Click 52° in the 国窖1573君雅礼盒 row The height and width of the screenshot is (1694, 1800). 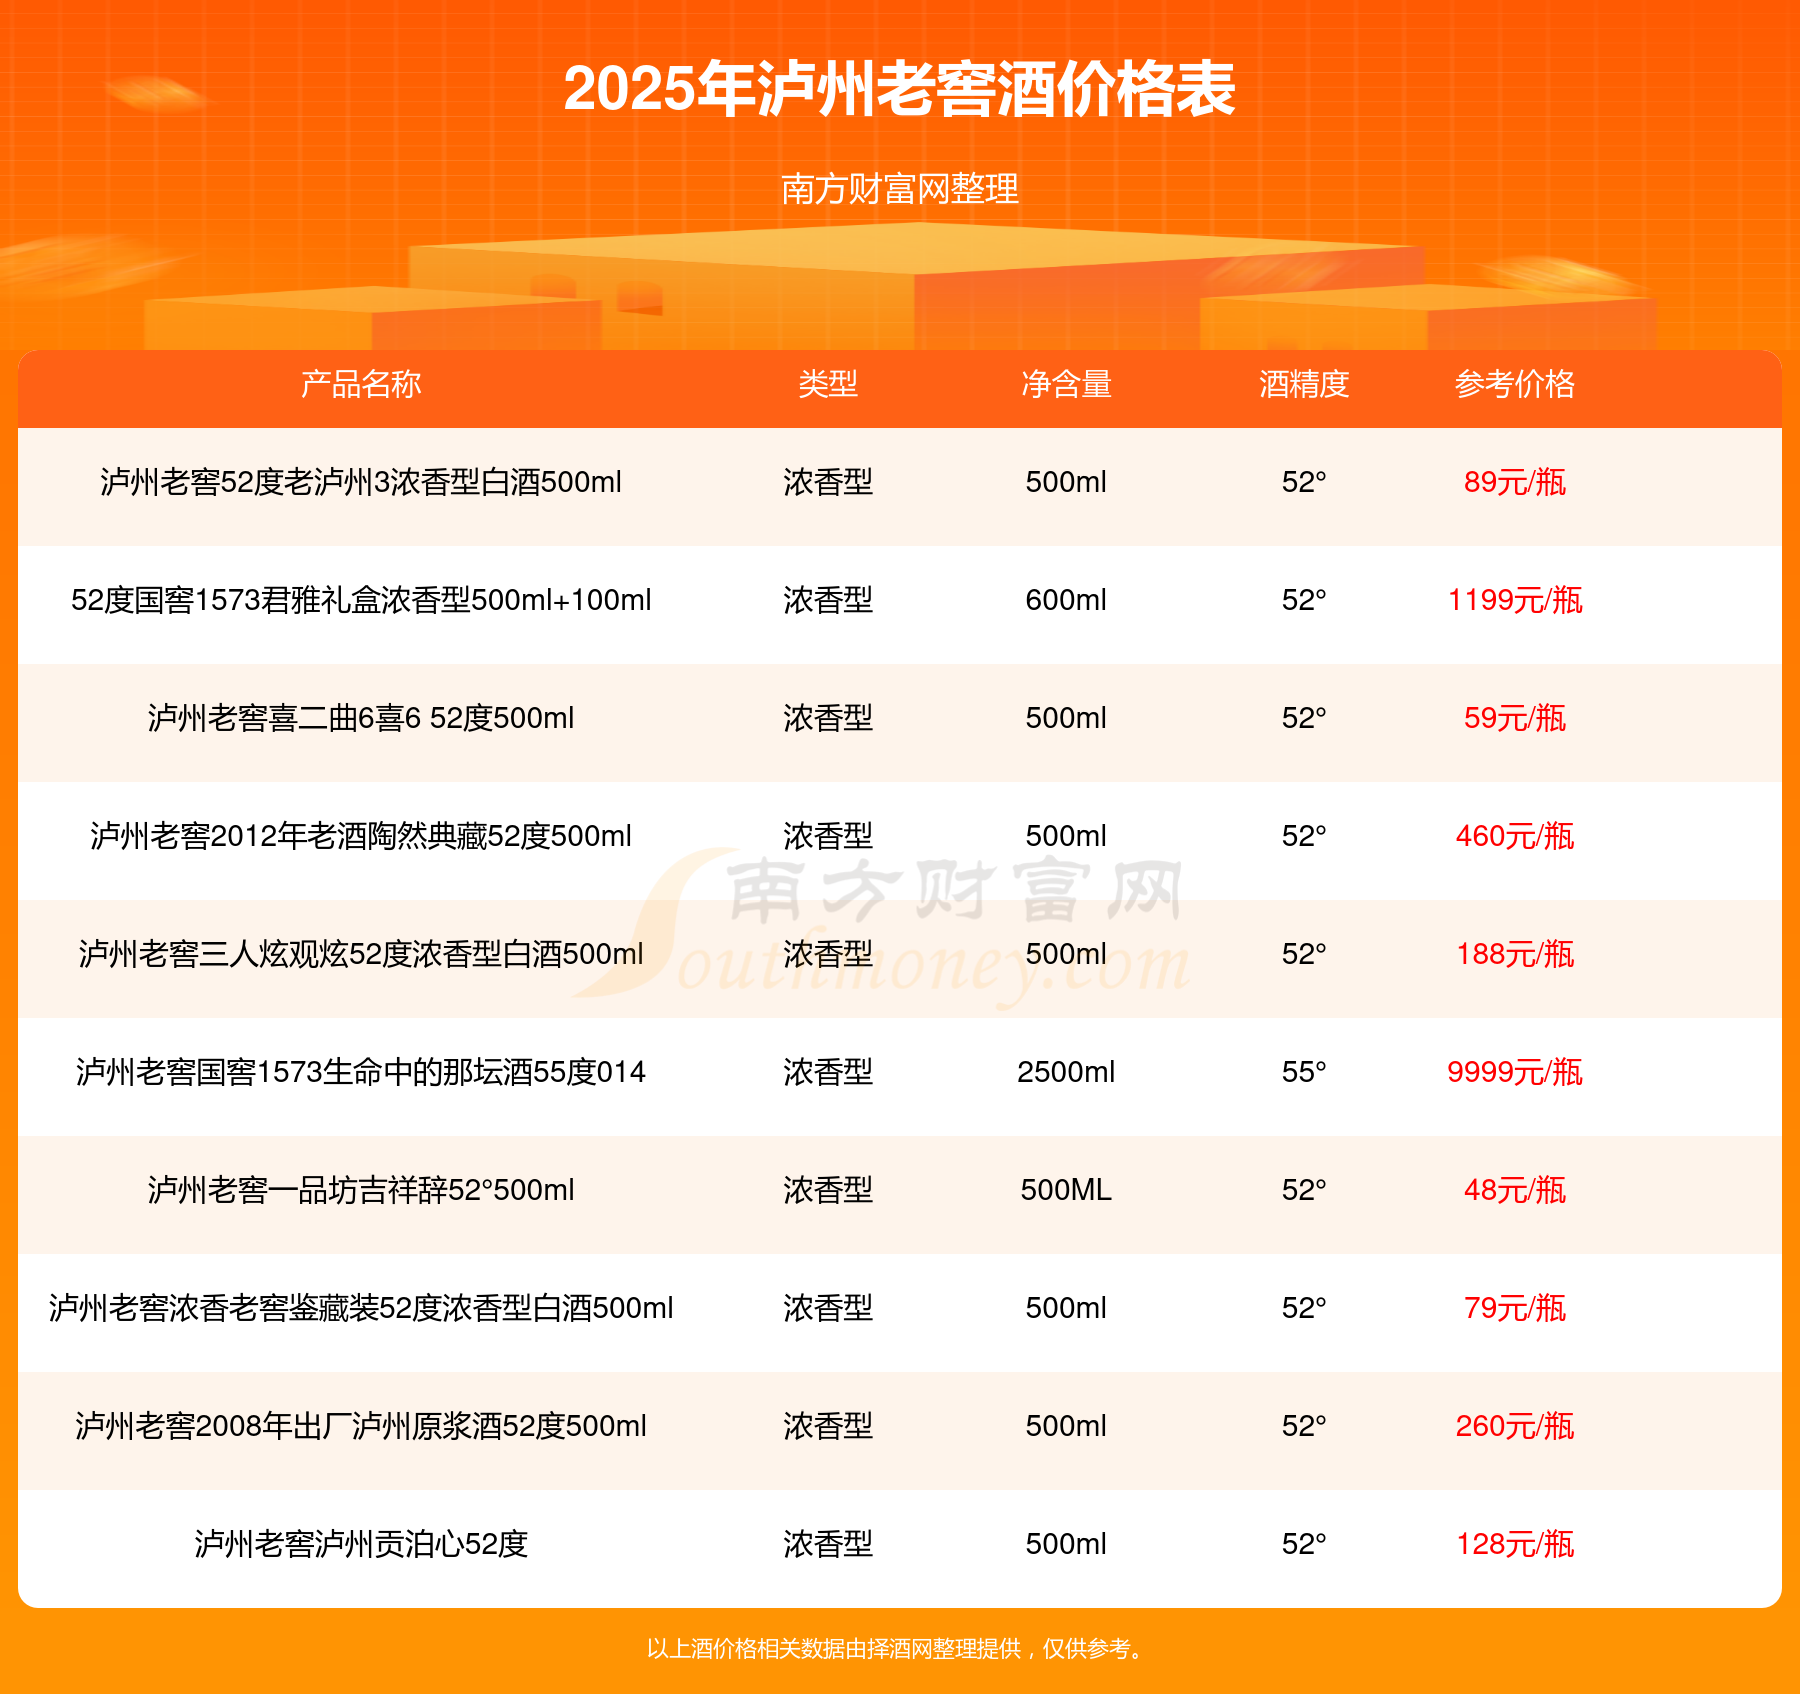click(1304, 600)
